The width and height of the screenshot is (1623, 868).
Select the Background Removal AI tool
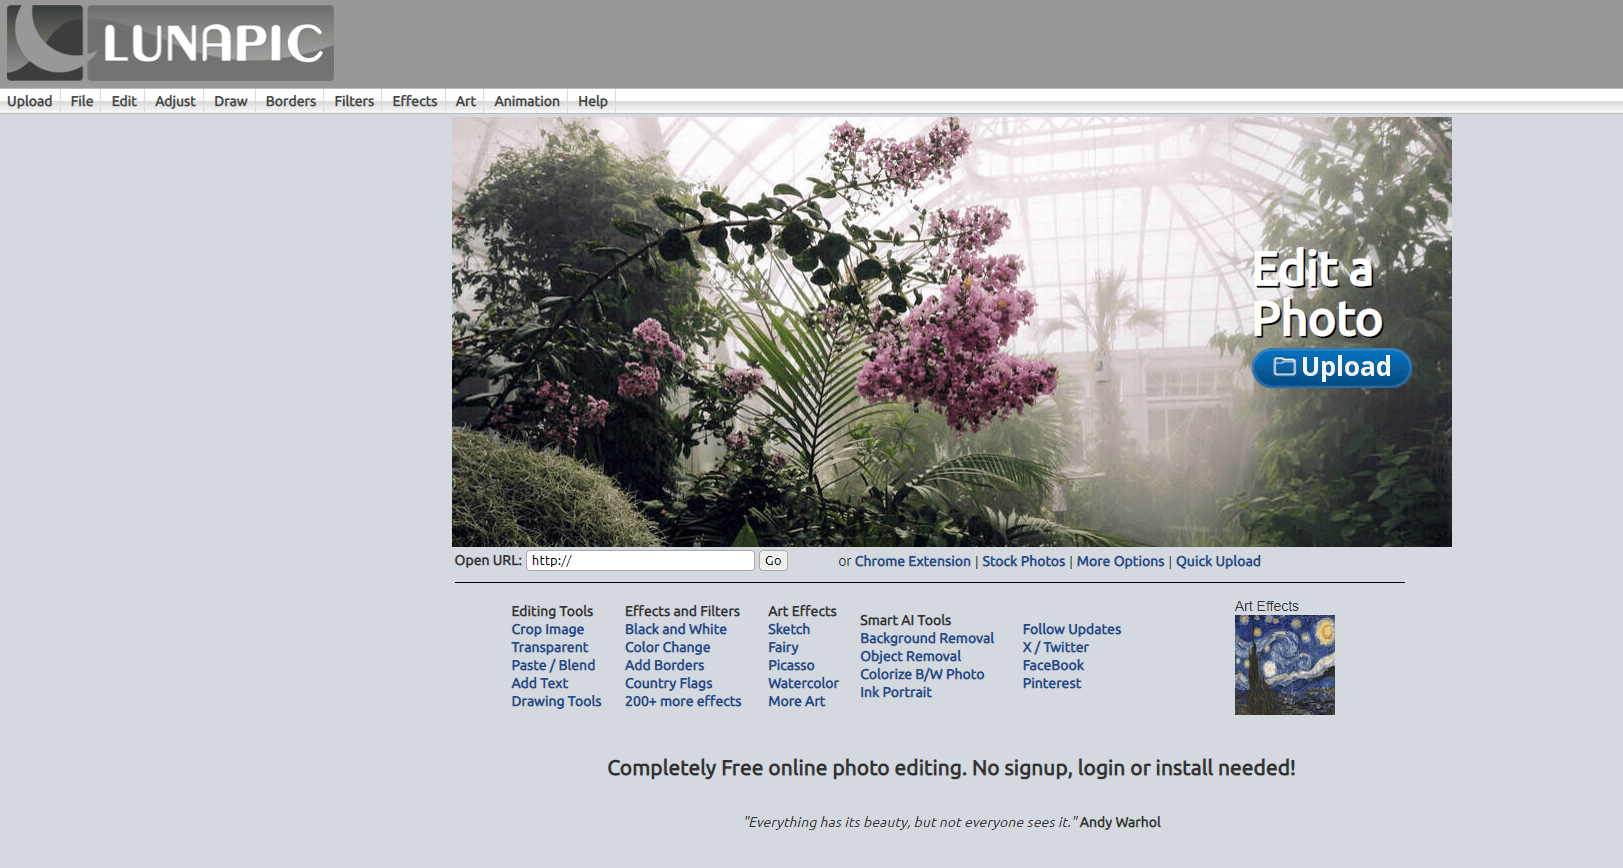point(927,639)
